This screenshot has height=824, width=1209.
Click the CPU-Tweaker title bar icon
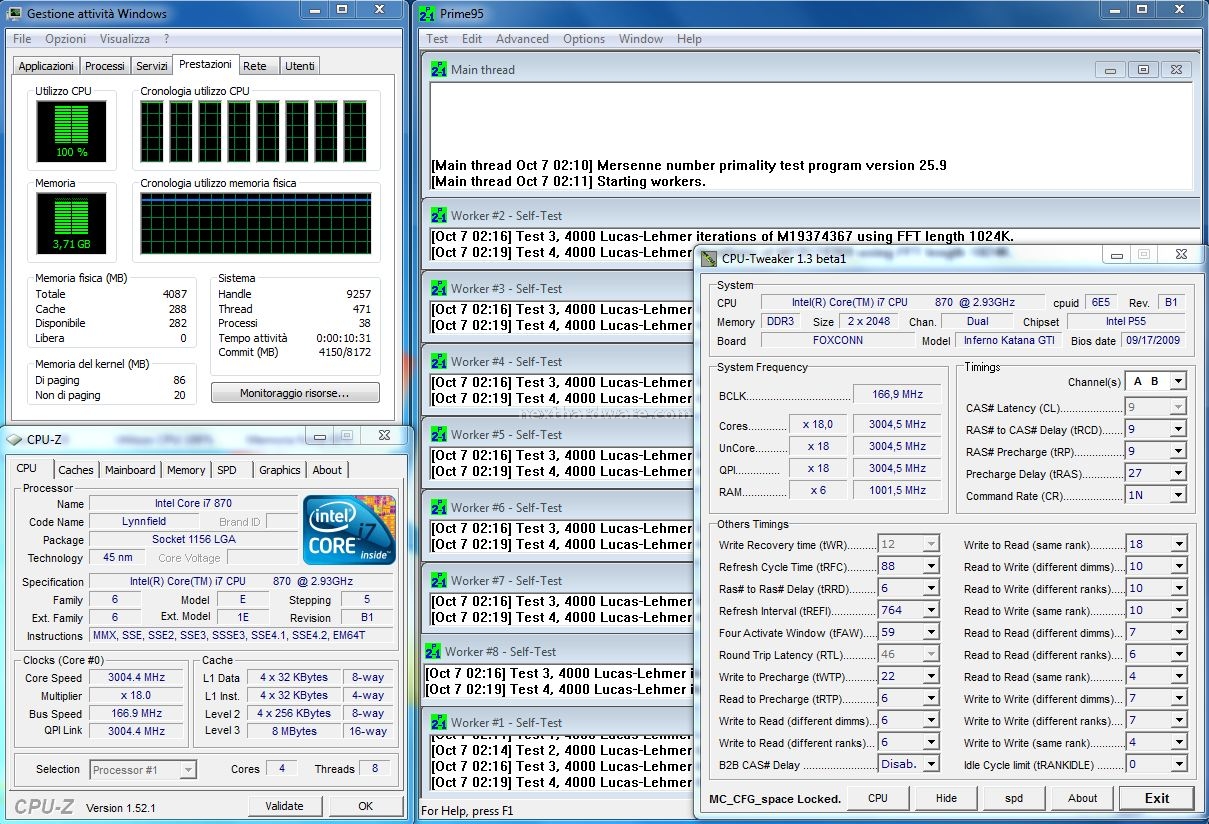click(x=709, y=258)
